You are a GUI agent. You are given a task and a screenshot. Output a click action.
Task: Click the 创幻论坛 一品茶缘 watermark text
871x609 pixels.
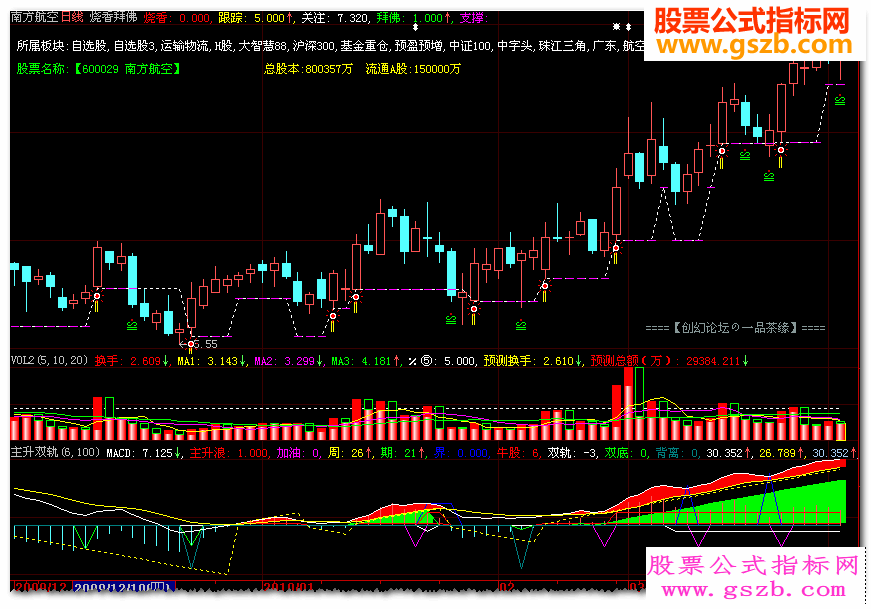[735, 328]
